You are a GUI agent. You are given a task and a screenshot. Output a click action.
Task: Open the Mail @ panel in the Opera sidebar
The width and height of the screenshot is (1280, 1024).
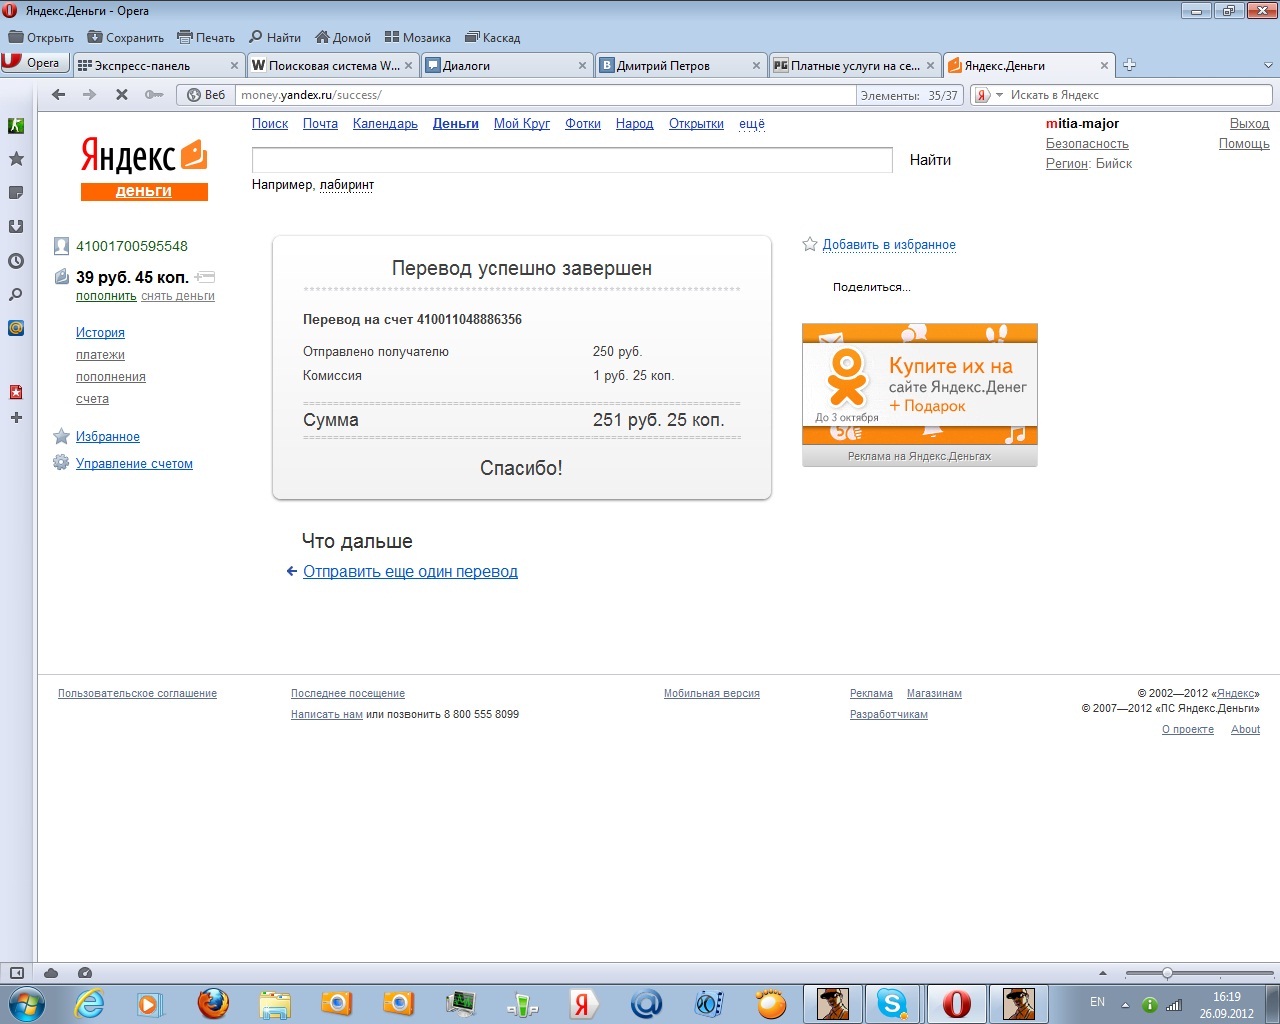click(16, 328)
